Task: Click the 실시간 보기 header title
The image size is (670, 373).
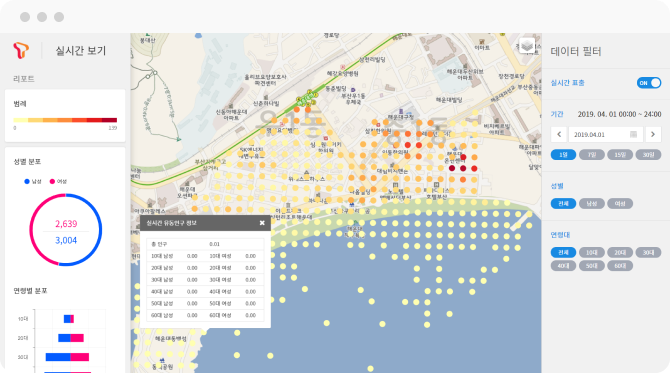Action: [80, 50]
